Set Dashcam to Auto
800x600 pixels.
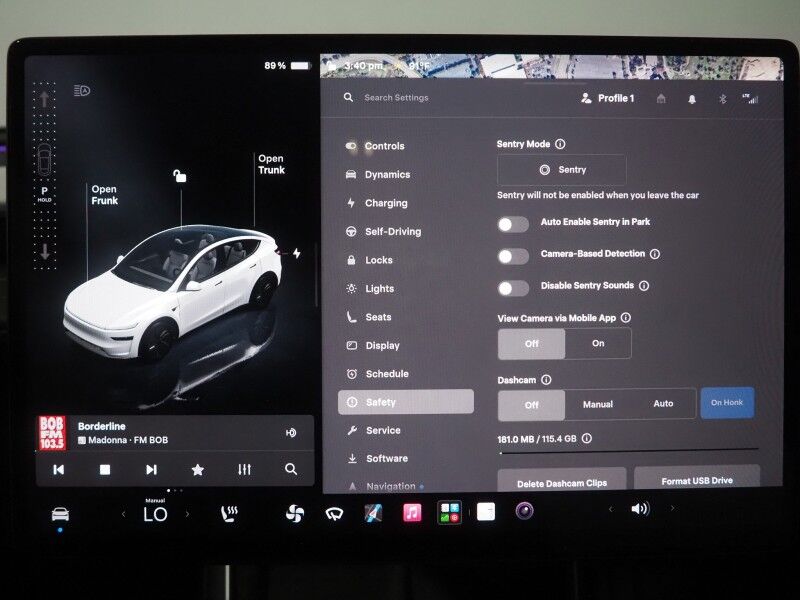(663, 404)
